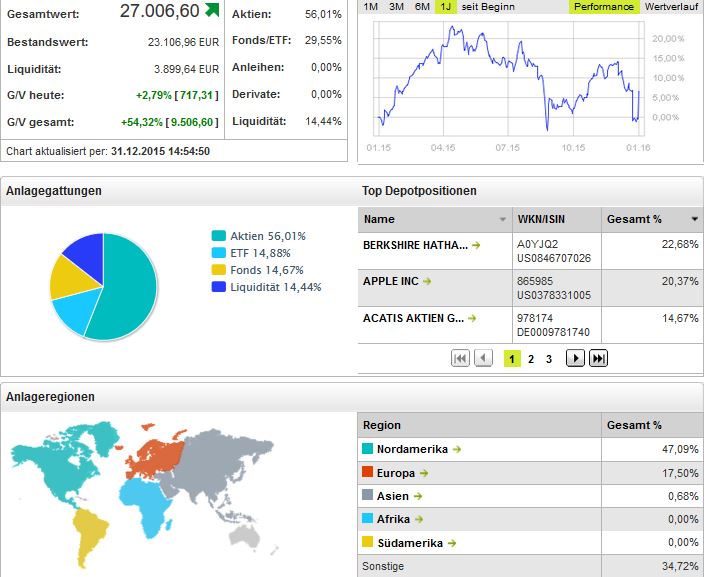Select 'seit Beginn' chart period
This screenshot has height=577, width=706.
click(488, 7)
